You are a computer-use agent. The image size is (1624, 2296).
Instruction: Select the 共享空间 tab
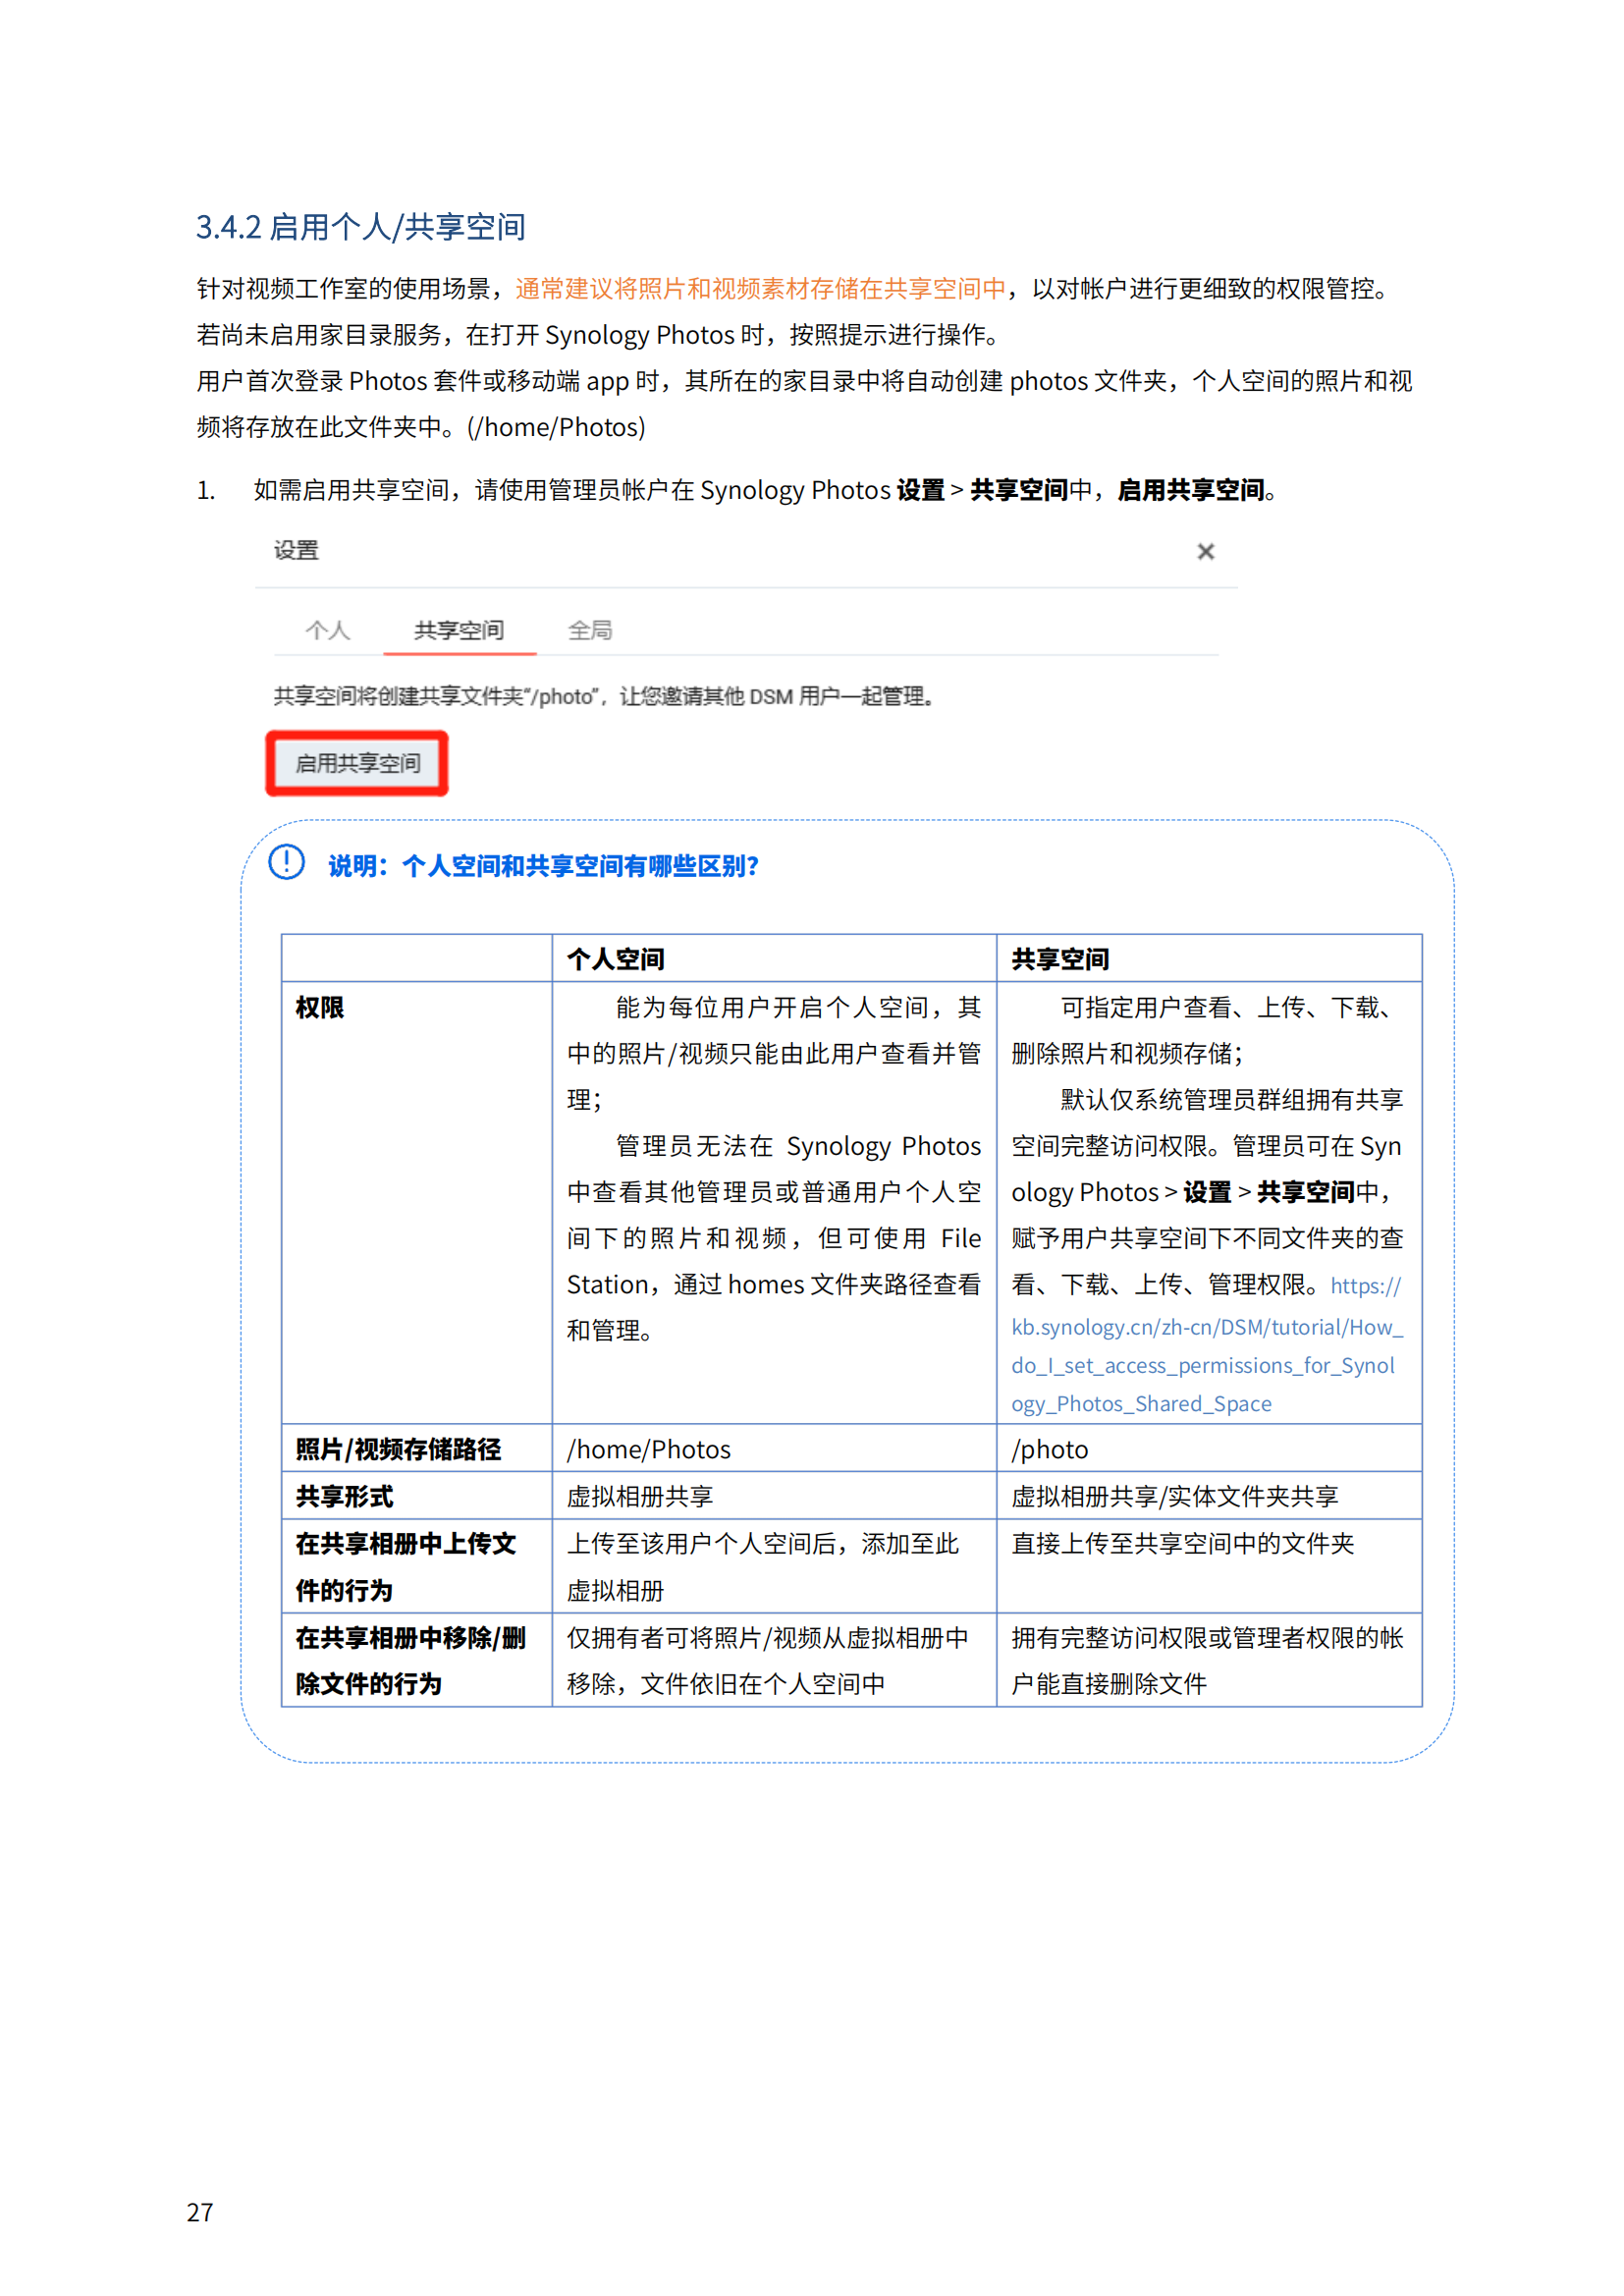(459, 630)
